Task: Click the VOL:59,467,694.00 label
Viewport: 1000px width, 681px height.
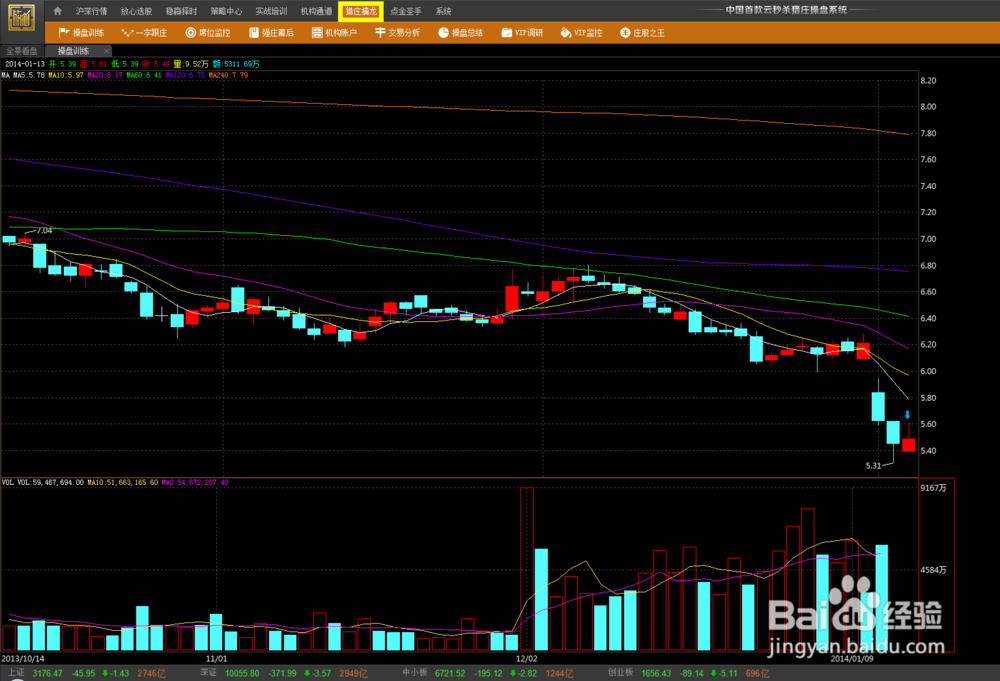Action: (50, 483)
